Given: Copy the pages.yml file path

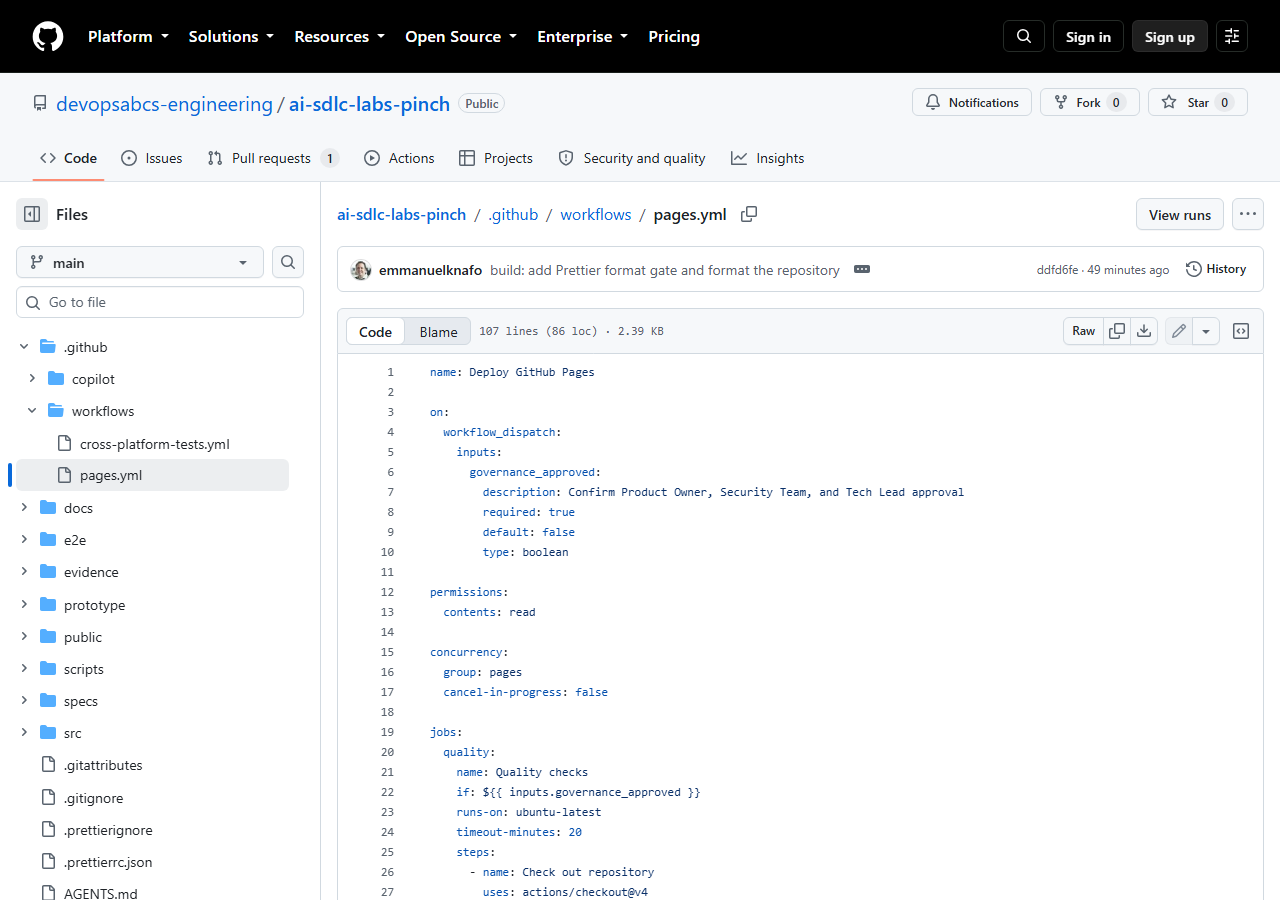Looking at the screenshot, I should click(749, 214).
